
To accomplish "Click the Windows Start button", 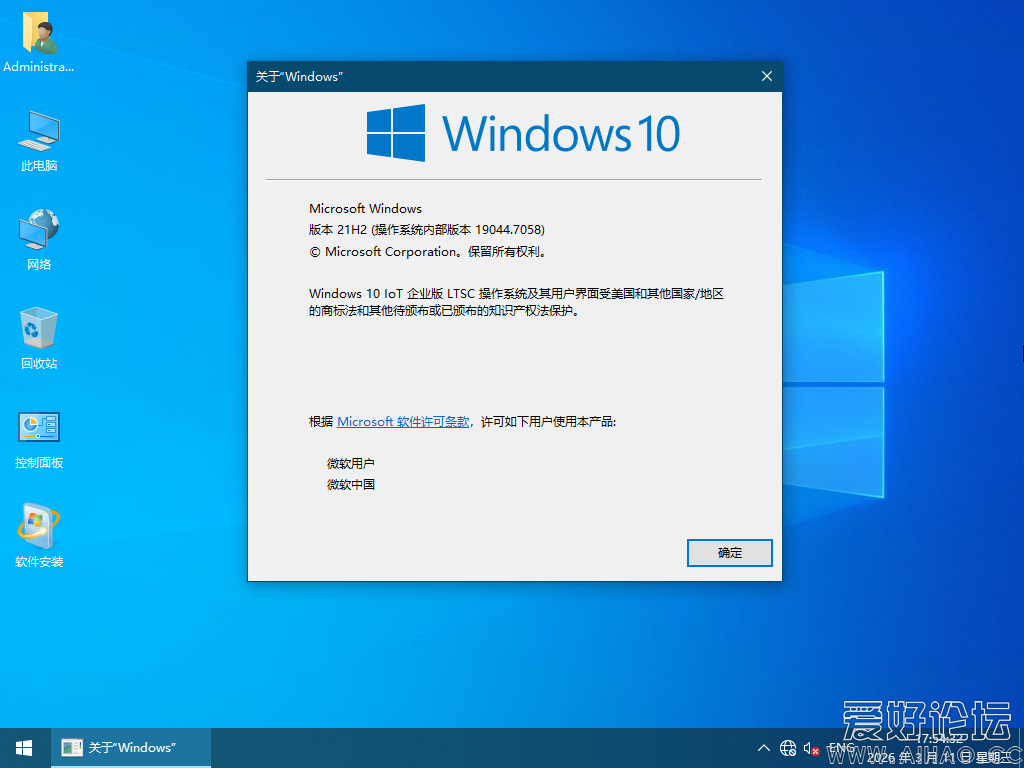I will point(25,748).
